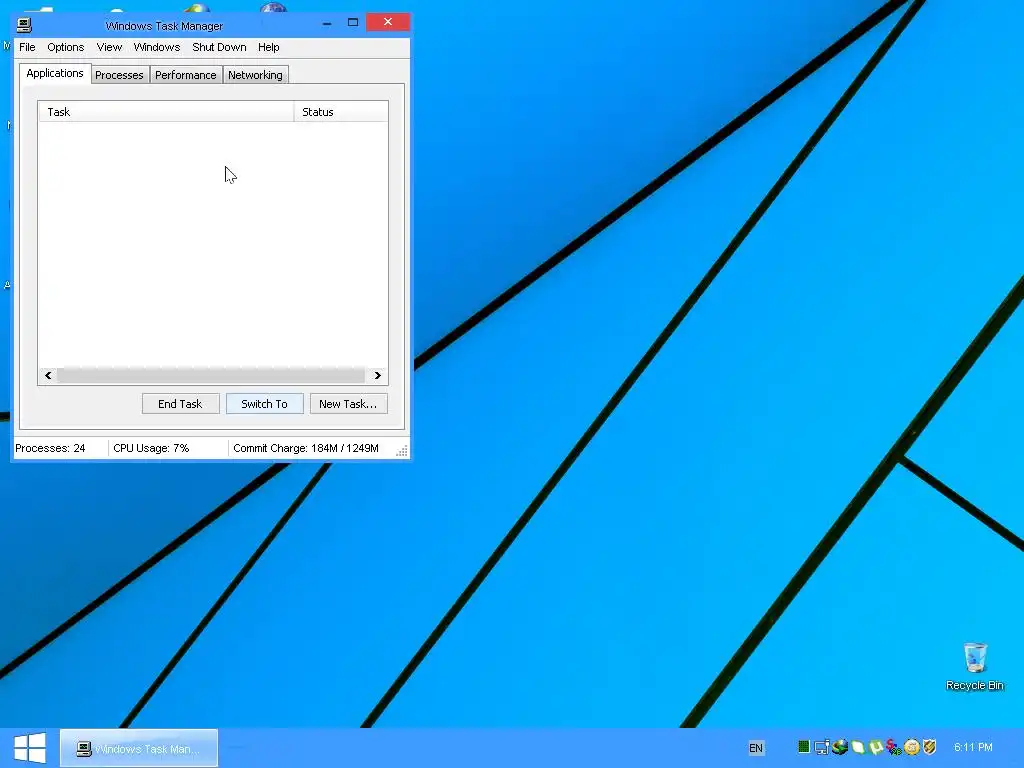The width and height of the screenshot is (1024, 768).
Task: Open the Start button Windows logo
Action: [x=30, y=748]
